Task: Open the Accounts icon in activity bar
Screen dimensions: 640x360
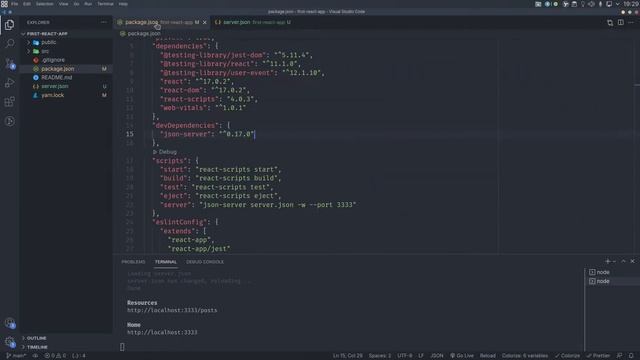Action: point(10,323)
